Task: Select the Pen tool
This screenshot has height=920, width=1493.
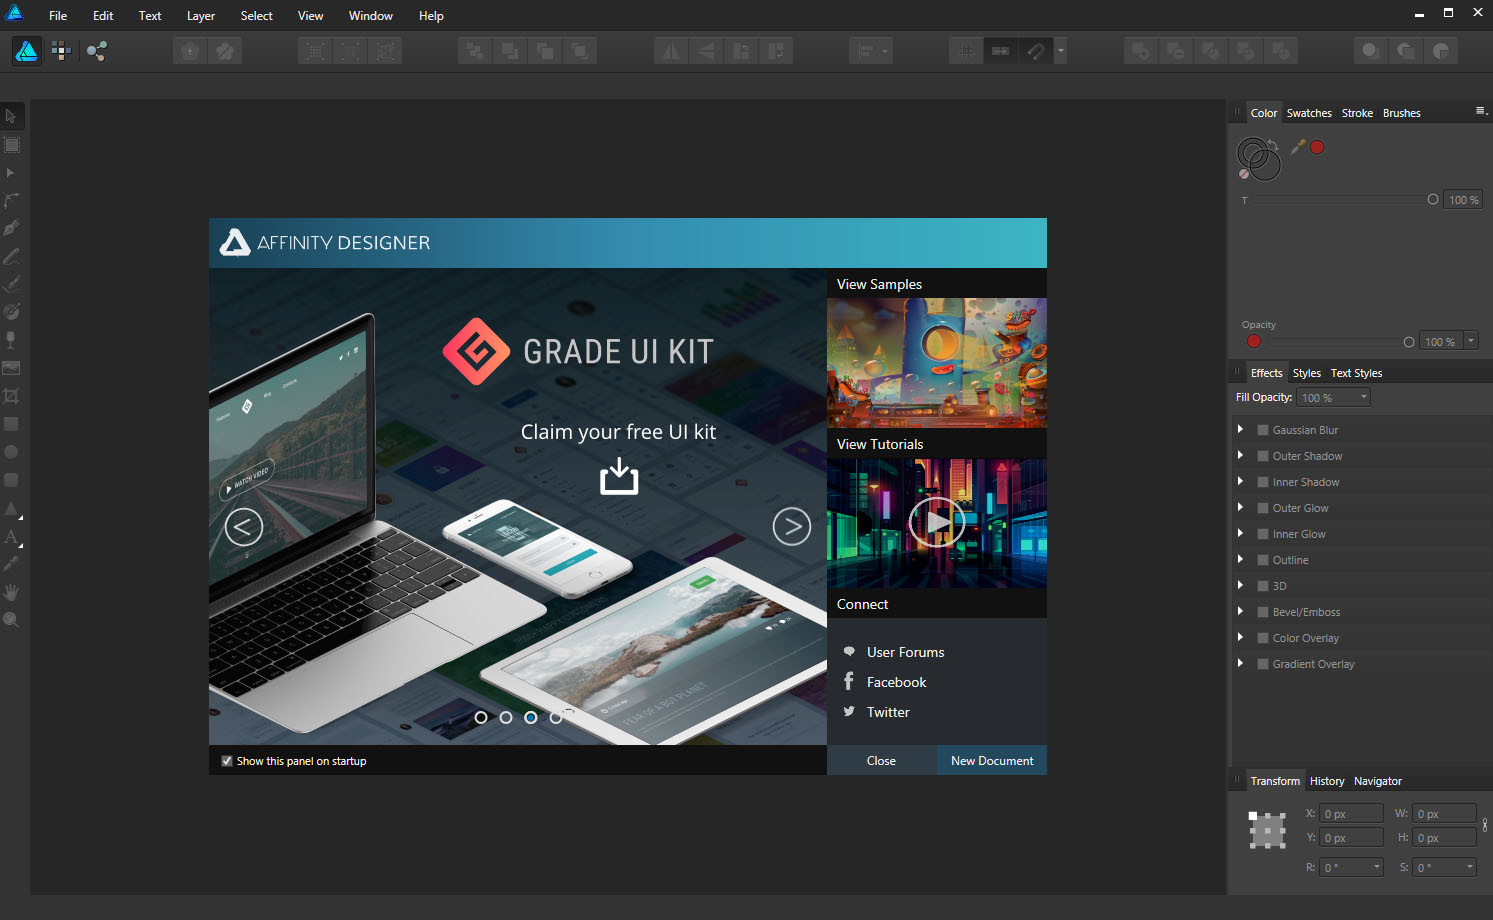Action: pos(11,228)
